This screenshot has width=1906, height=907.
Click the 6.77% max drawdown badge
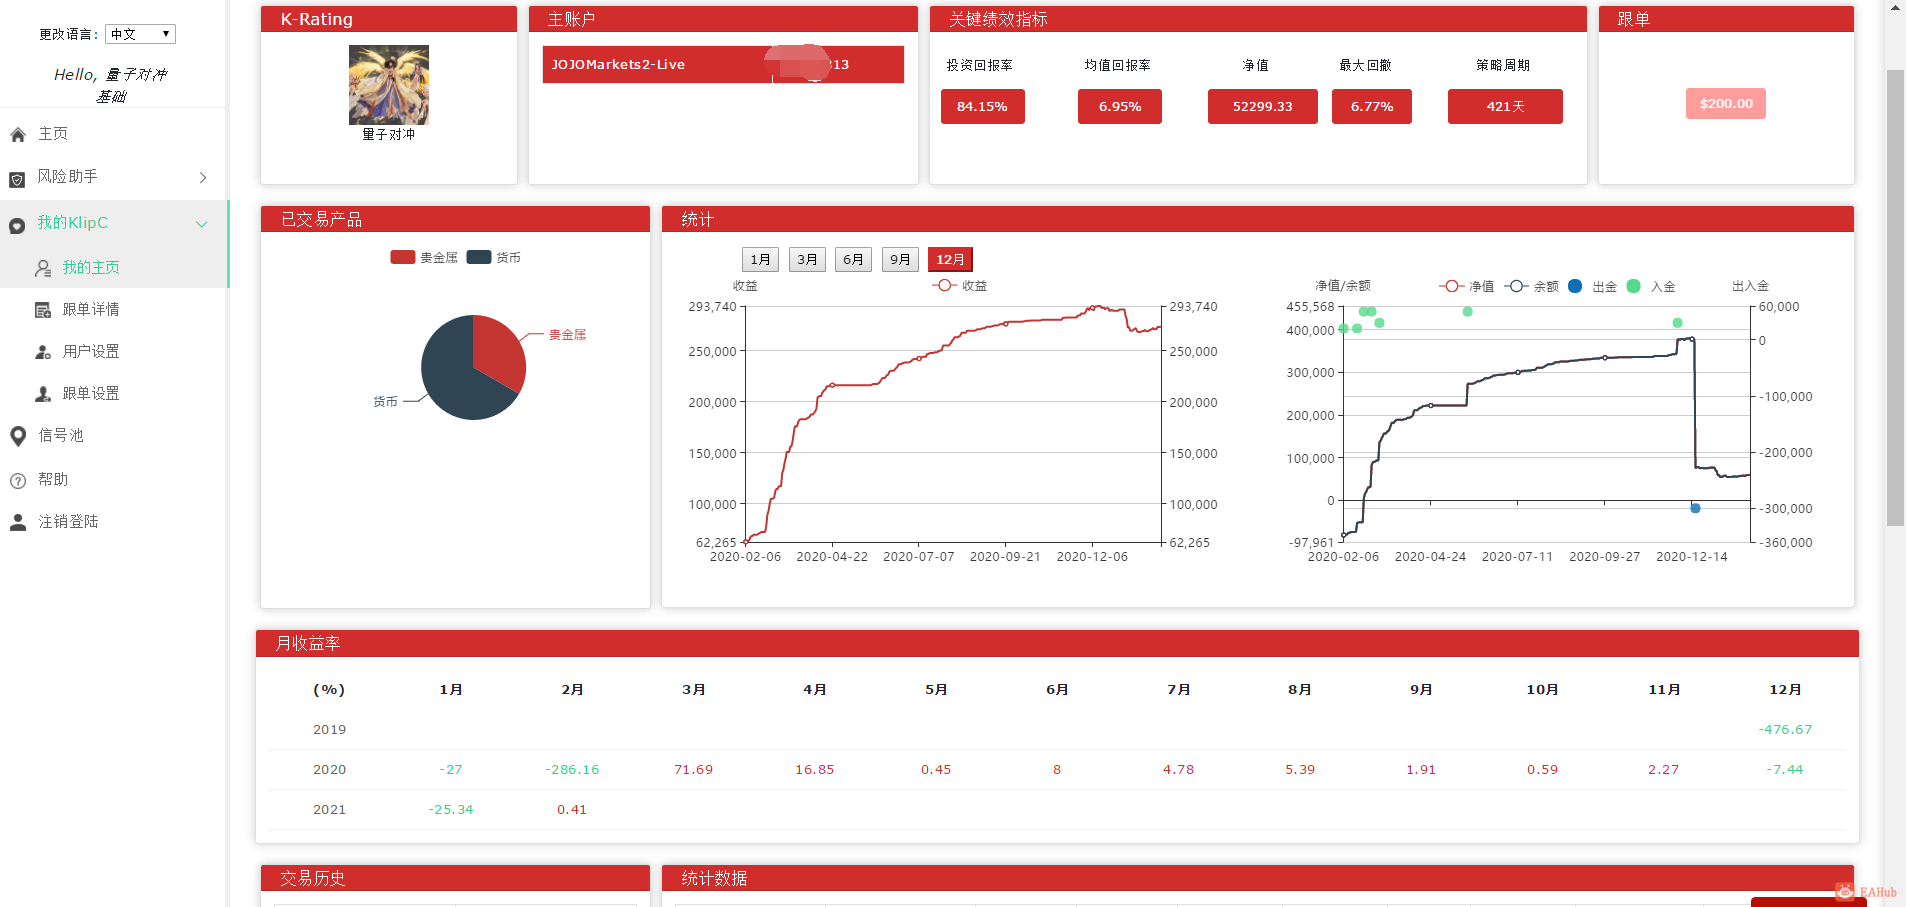(1372, 107)
